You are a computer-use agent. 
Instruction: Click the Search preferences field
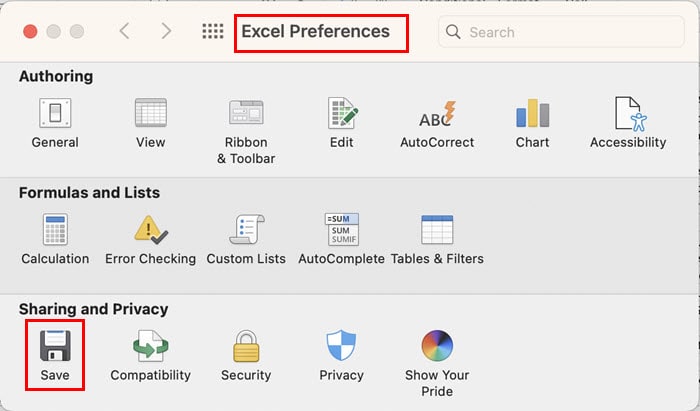click(561, 32)
